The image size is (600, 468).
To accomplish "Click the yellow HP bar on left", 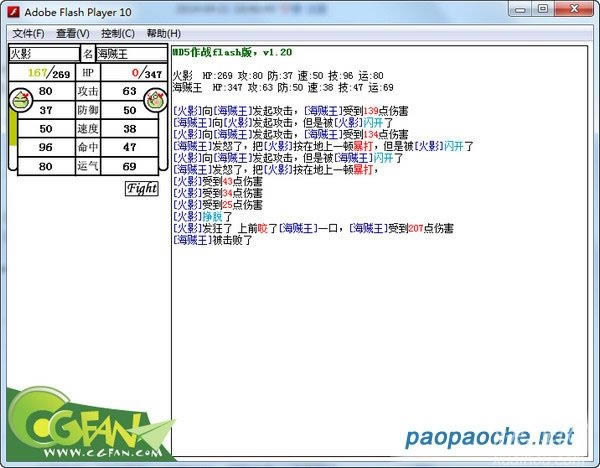I will pos(12,135).
